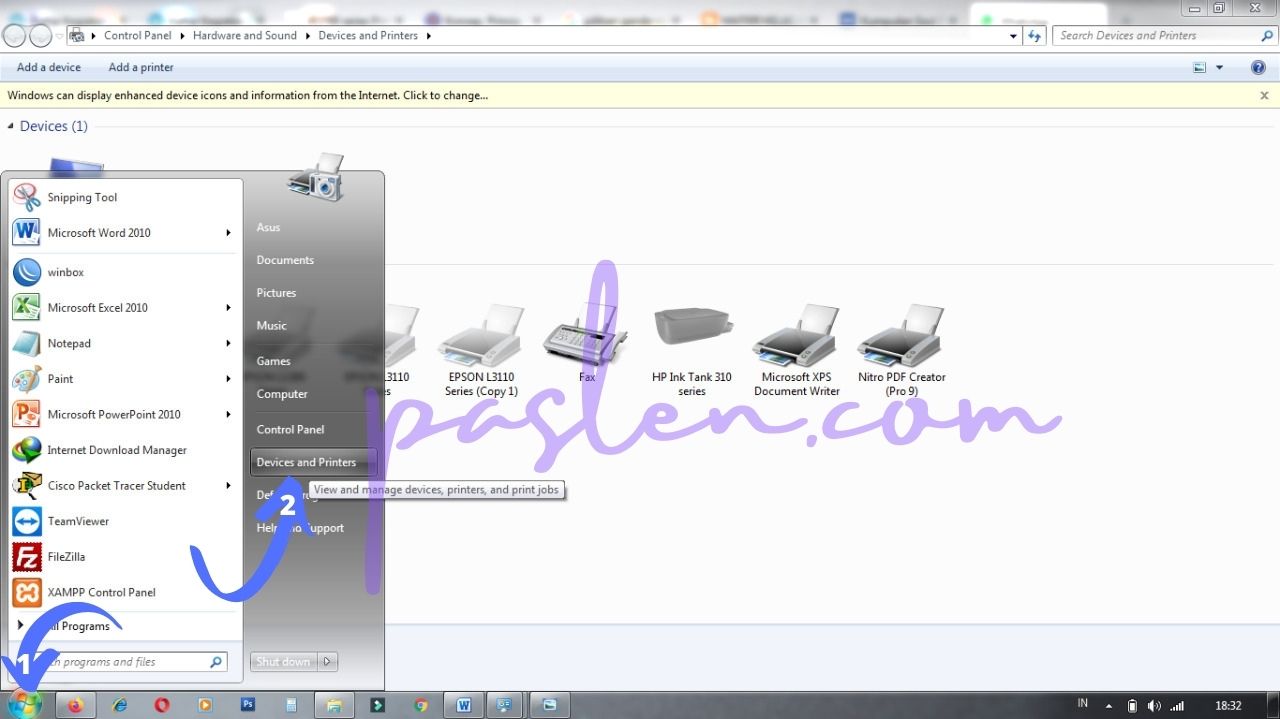Screen dimensions: 1280x719
Task: Open Internet Download Manager
Action: tap(125, 450)
